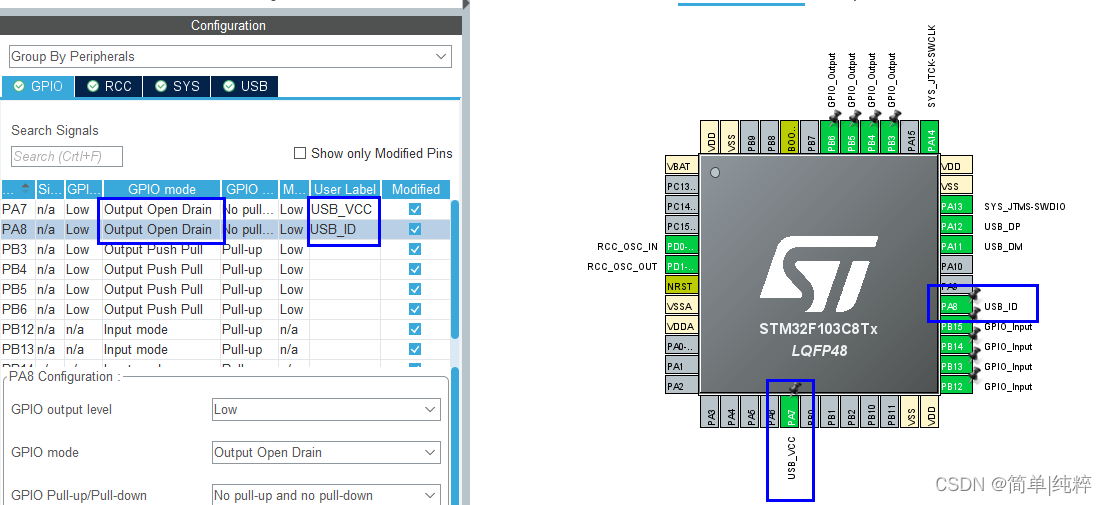Click the USB_VCC user label cell

[x=345, y=209]
